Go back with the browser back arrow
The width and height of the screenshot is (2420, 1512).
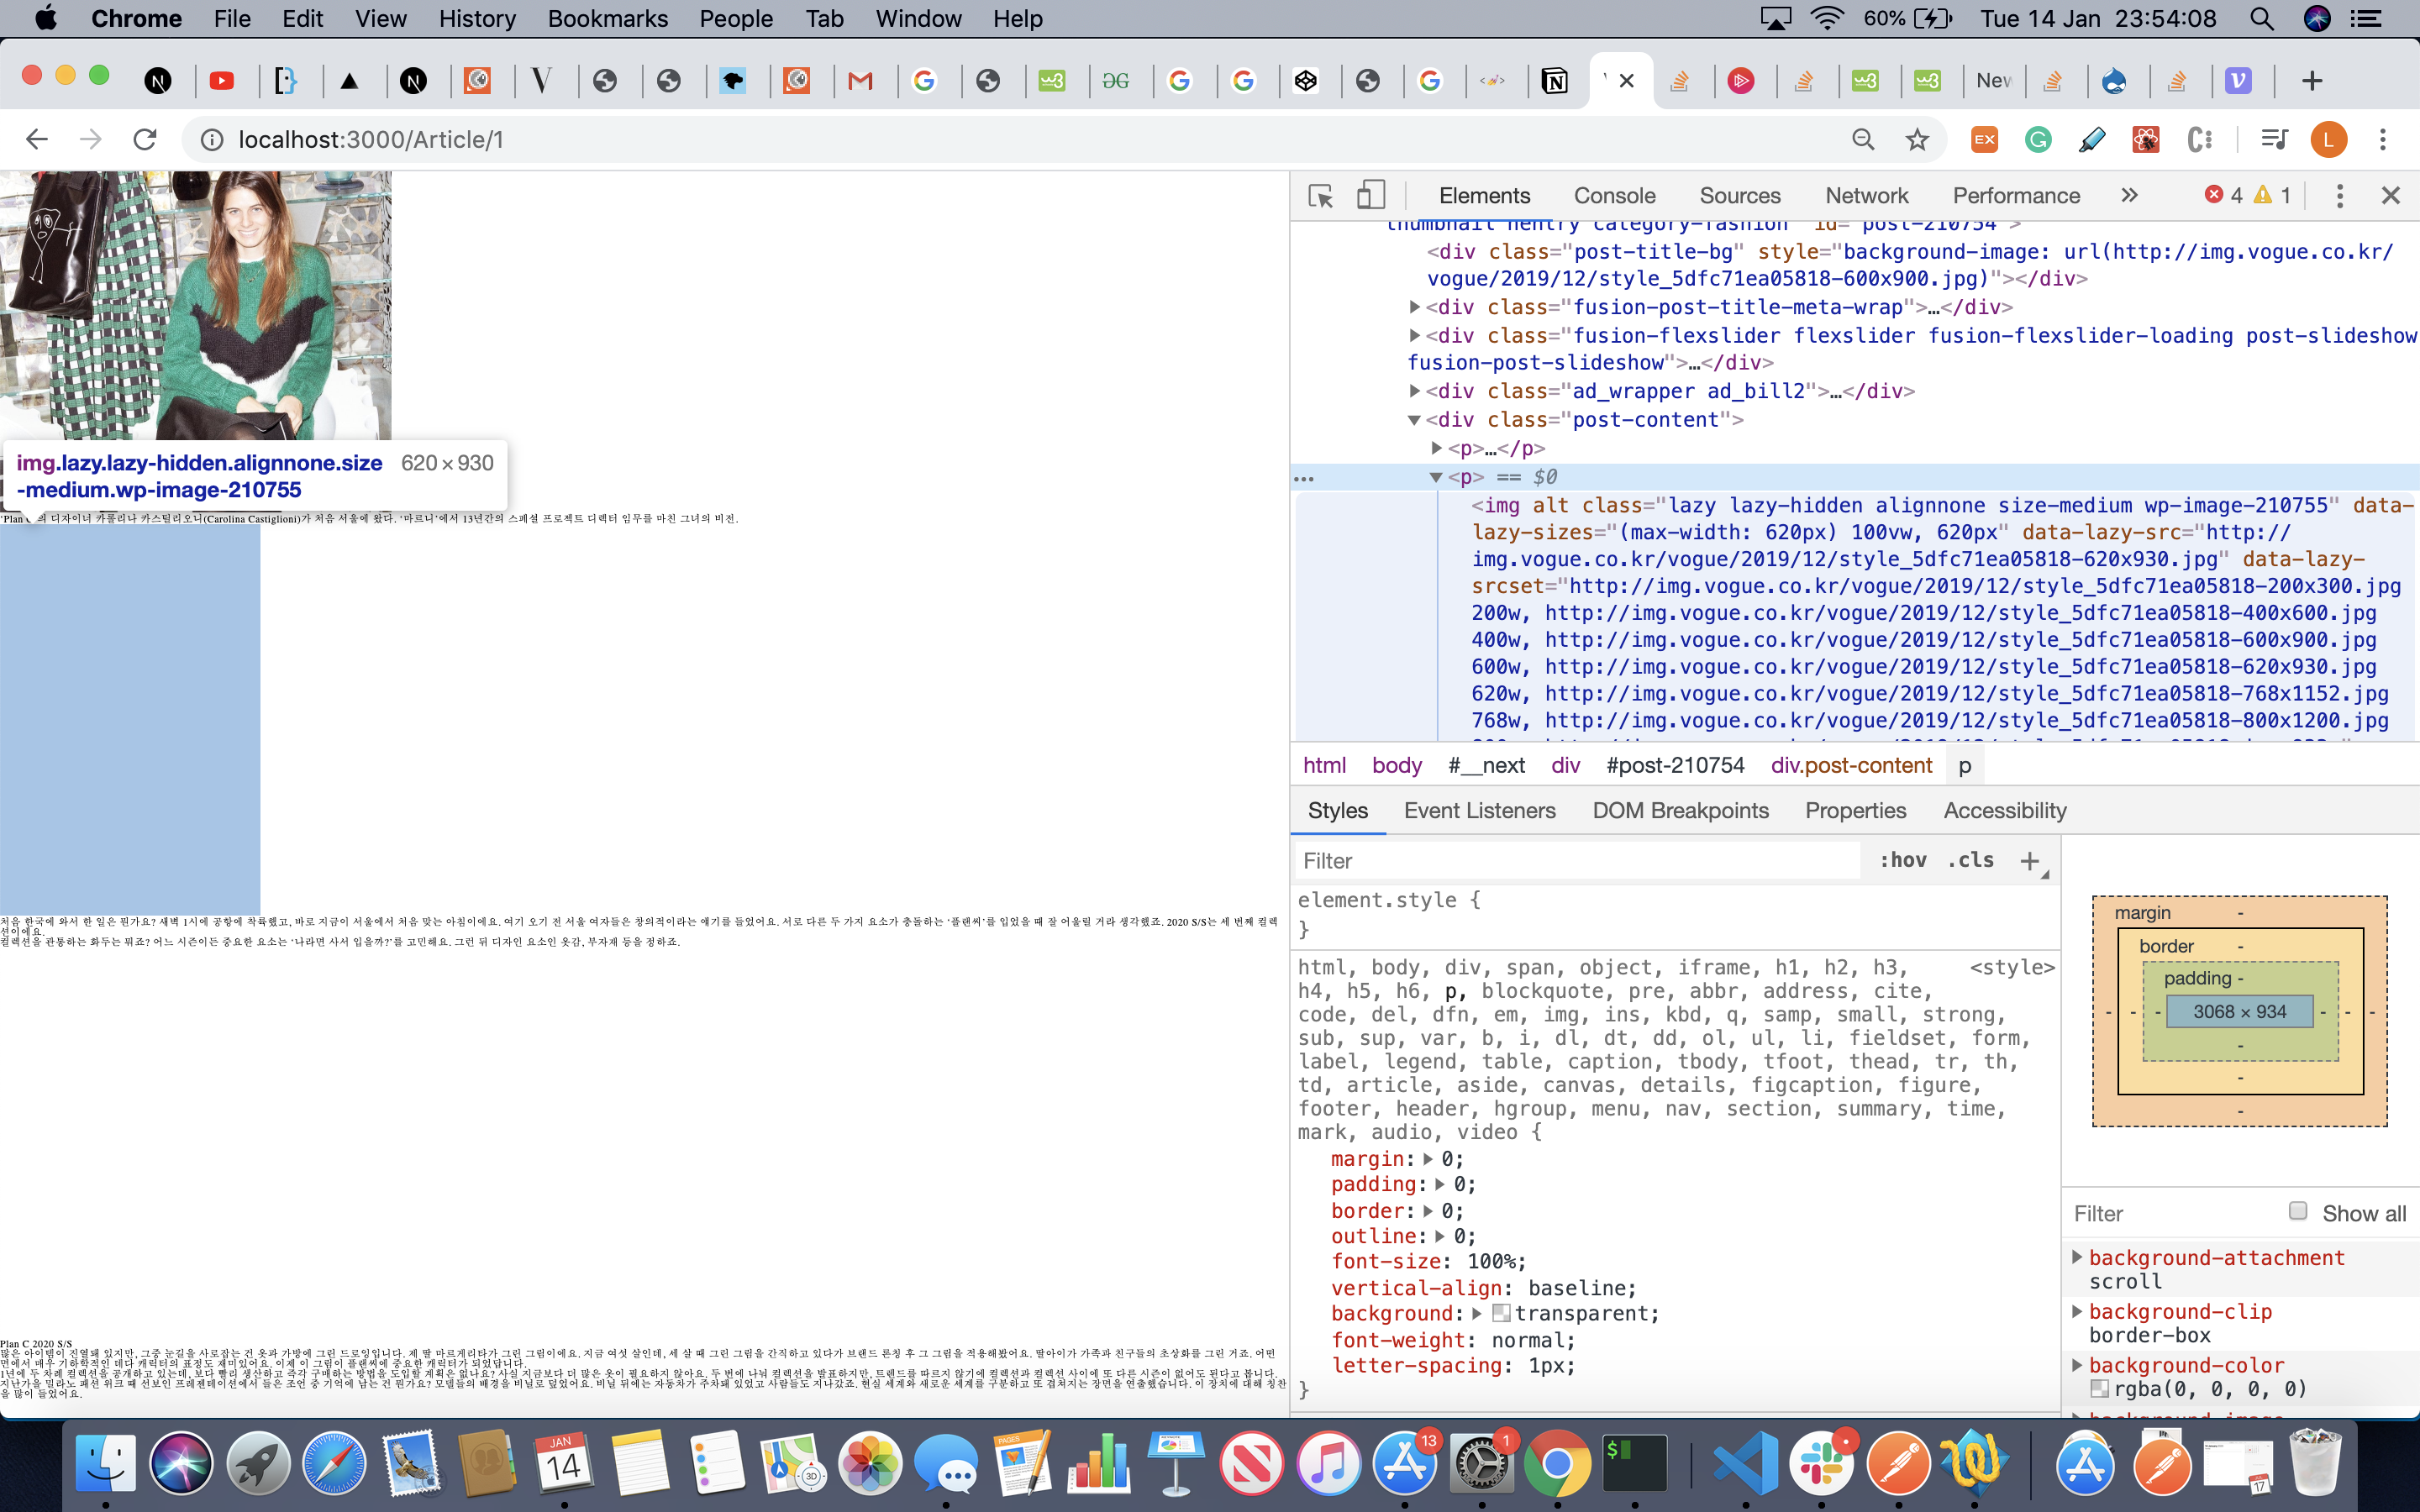click(36, 139)
